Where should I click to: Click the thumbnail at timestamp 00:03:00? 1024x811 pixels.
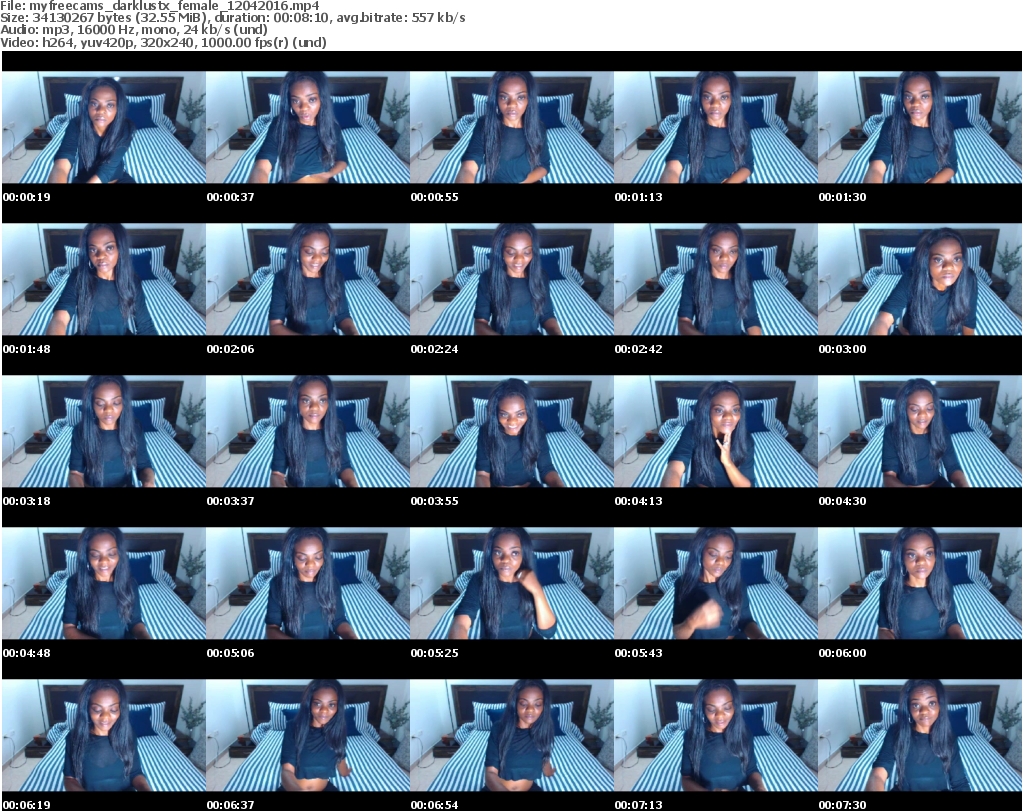coord(920,279)
